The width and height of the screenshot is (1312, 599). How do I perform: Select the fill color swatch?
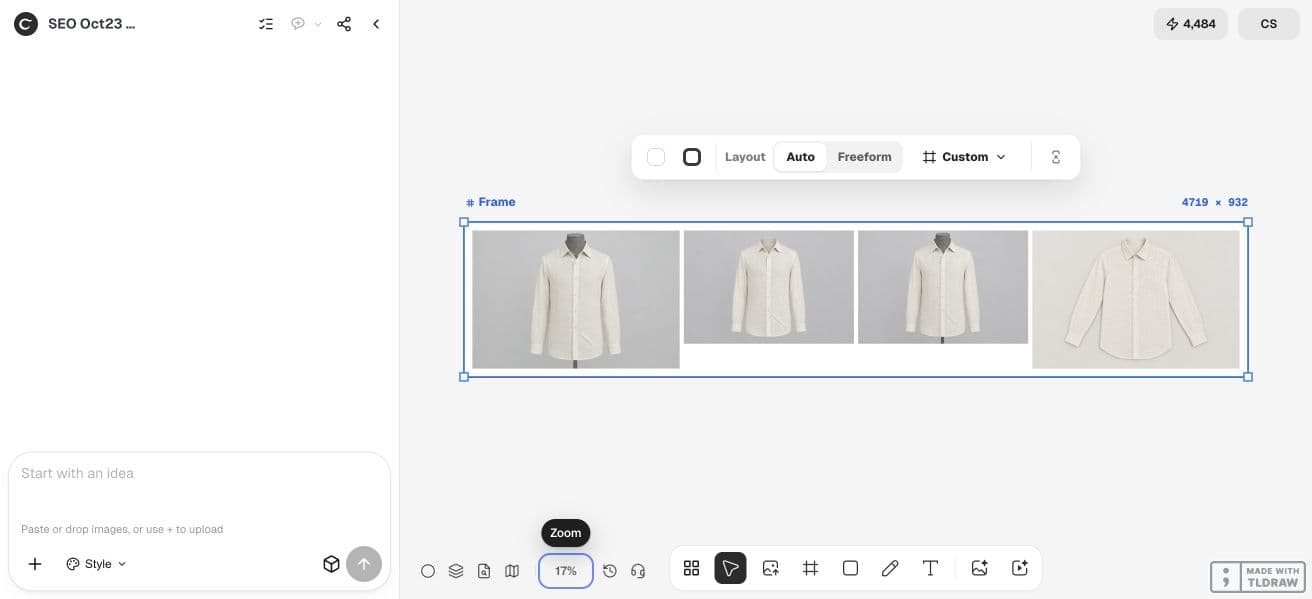(656, 157)
